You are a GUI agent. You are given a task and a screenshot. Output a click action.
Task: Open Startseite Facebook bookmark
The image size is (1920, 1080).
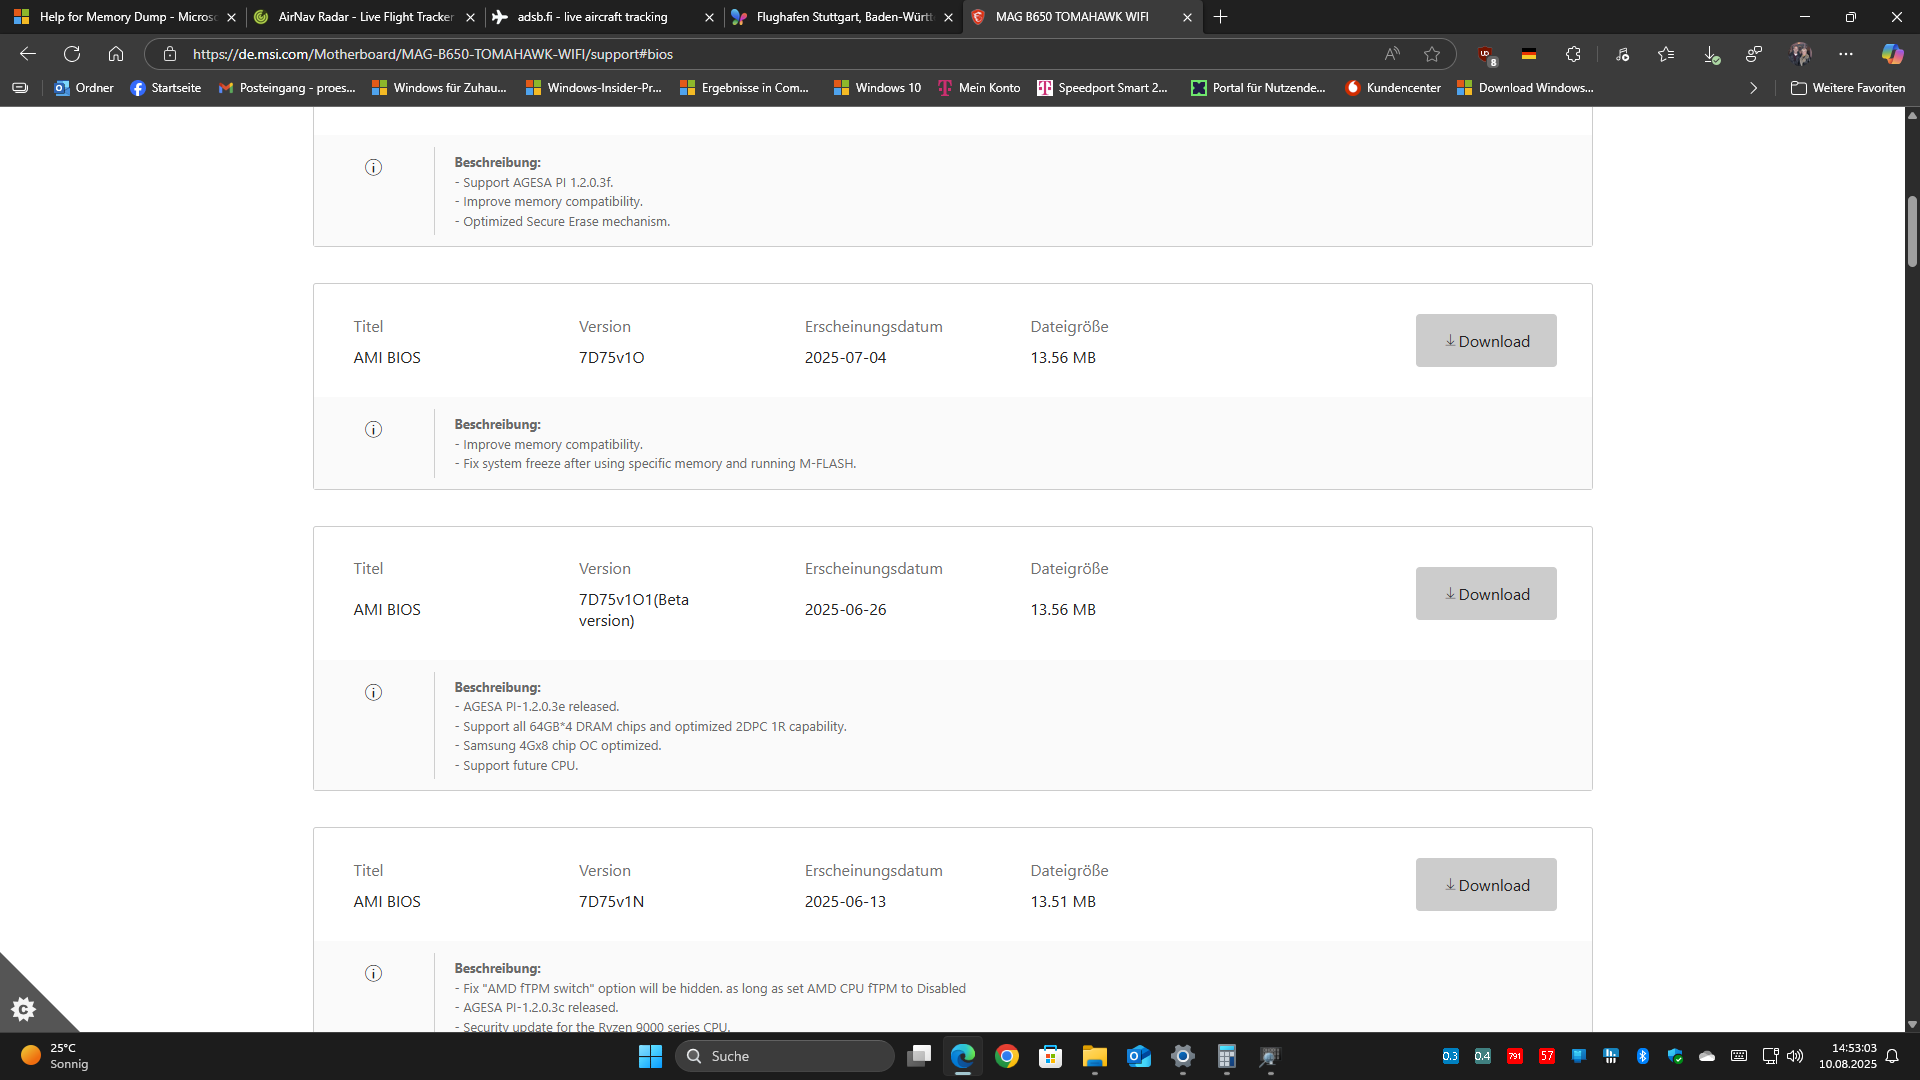pos(166,88)
